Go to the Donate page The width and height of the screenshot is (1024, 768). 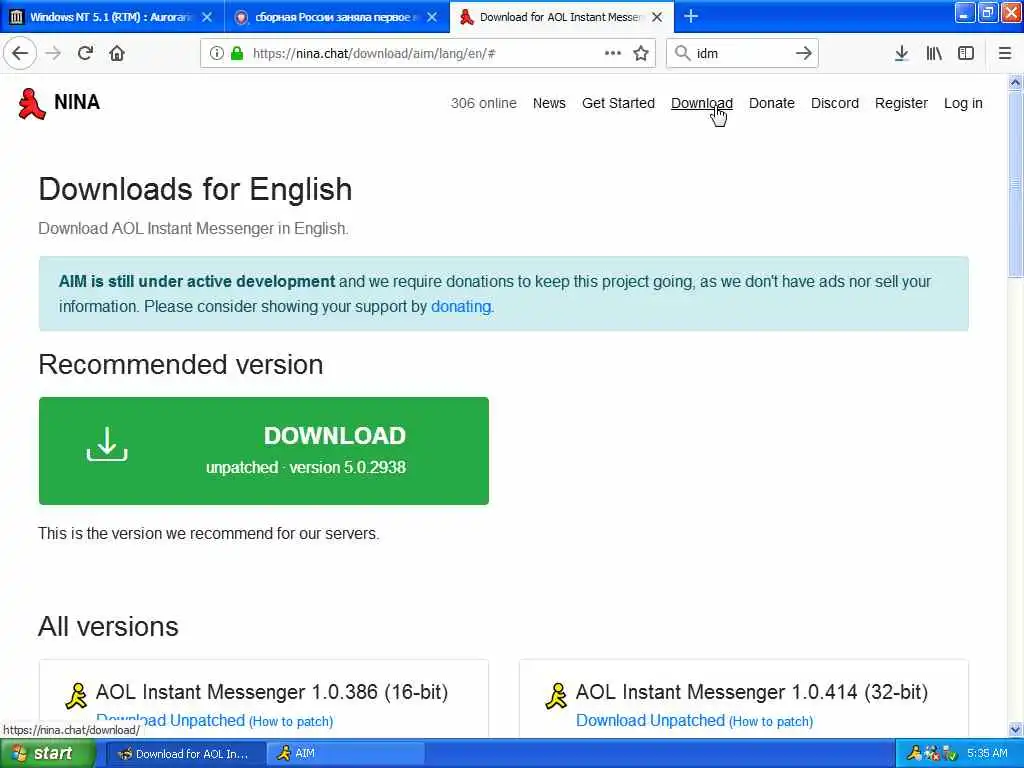click(x=772, y=103)
